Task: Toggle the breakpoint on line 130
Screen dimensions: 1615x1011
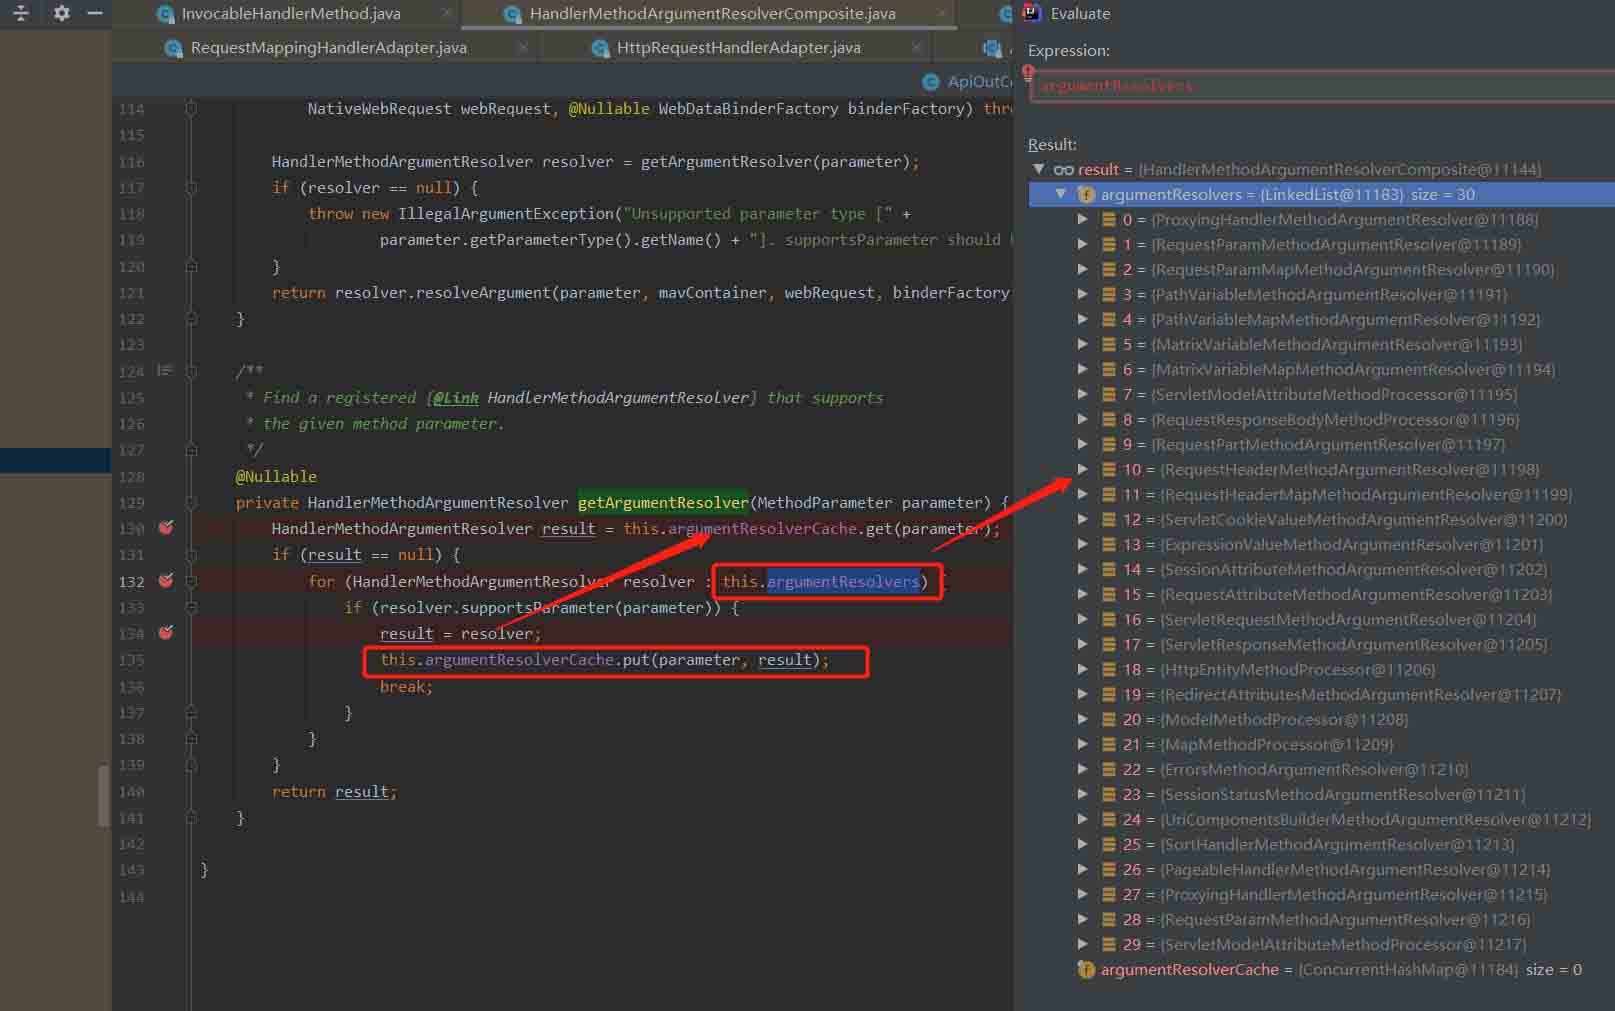Action: (166, 528)
